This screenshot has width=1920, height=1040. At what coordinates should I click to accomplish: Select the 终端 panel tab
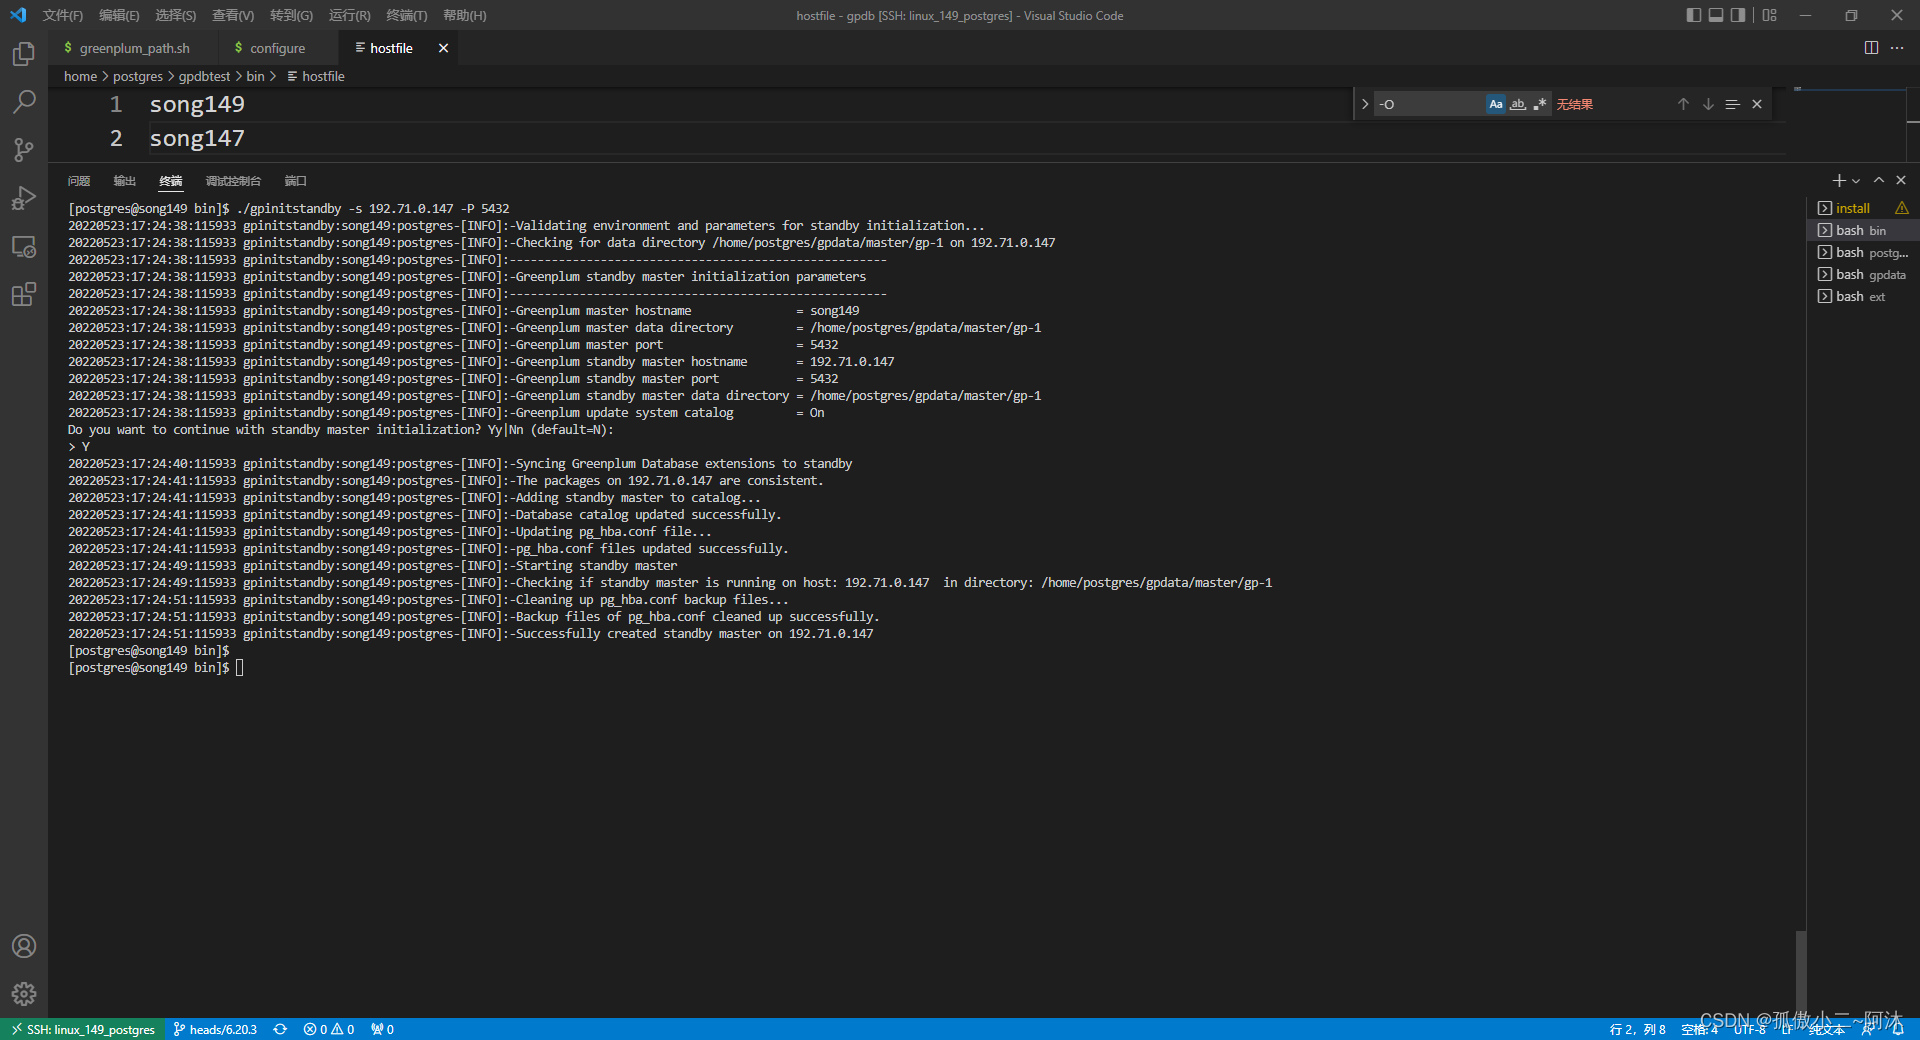171,181
